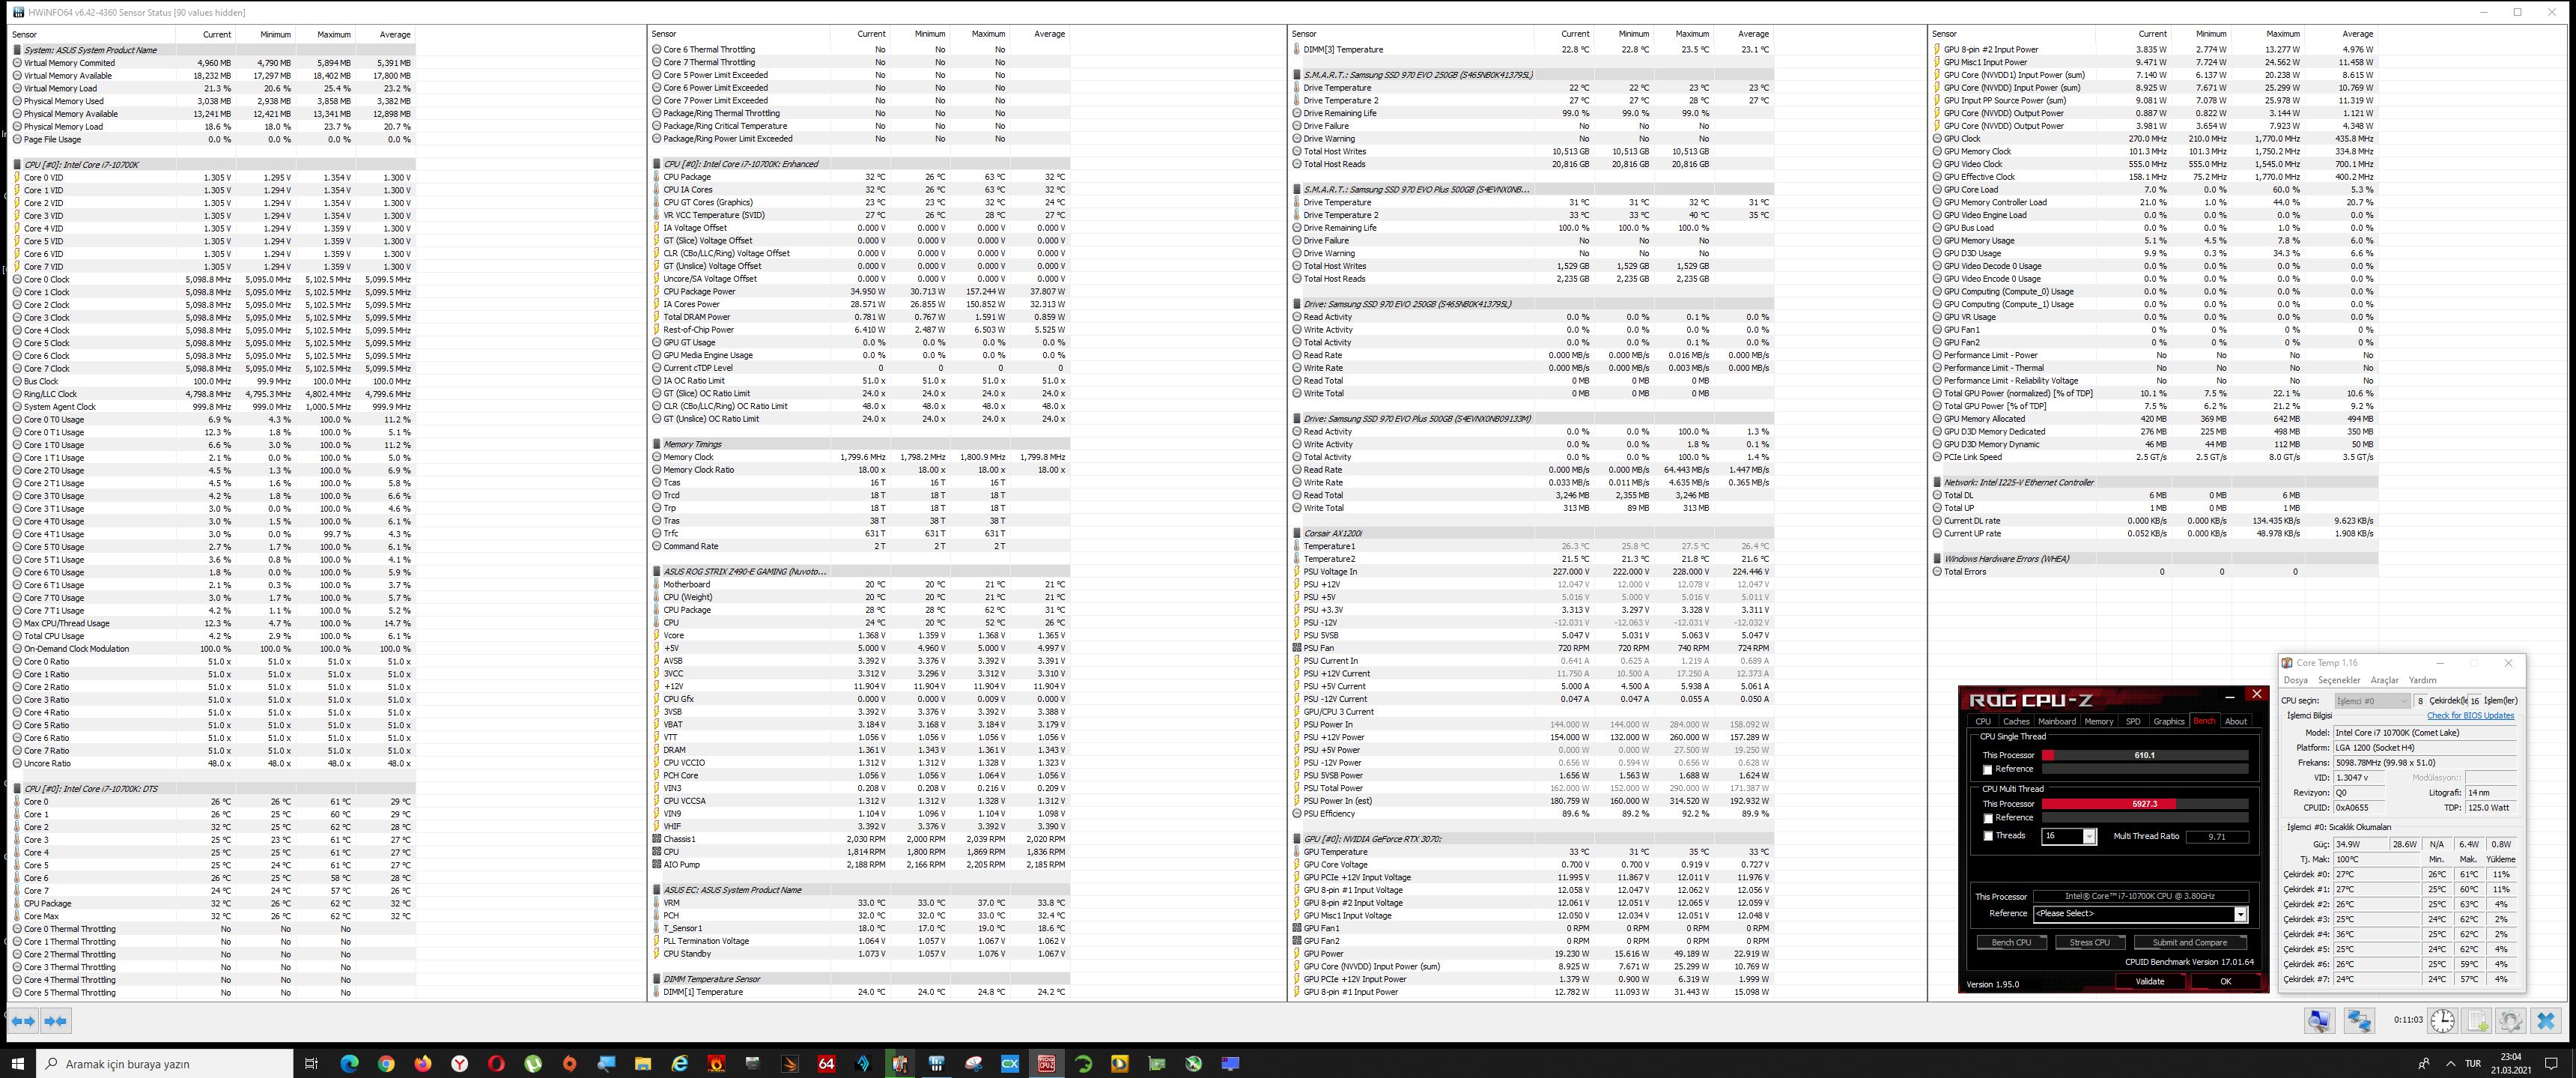2576x1078 pixels.
Task: Open Microsoft Edge from the taskbar
Action: point(349,1064)
